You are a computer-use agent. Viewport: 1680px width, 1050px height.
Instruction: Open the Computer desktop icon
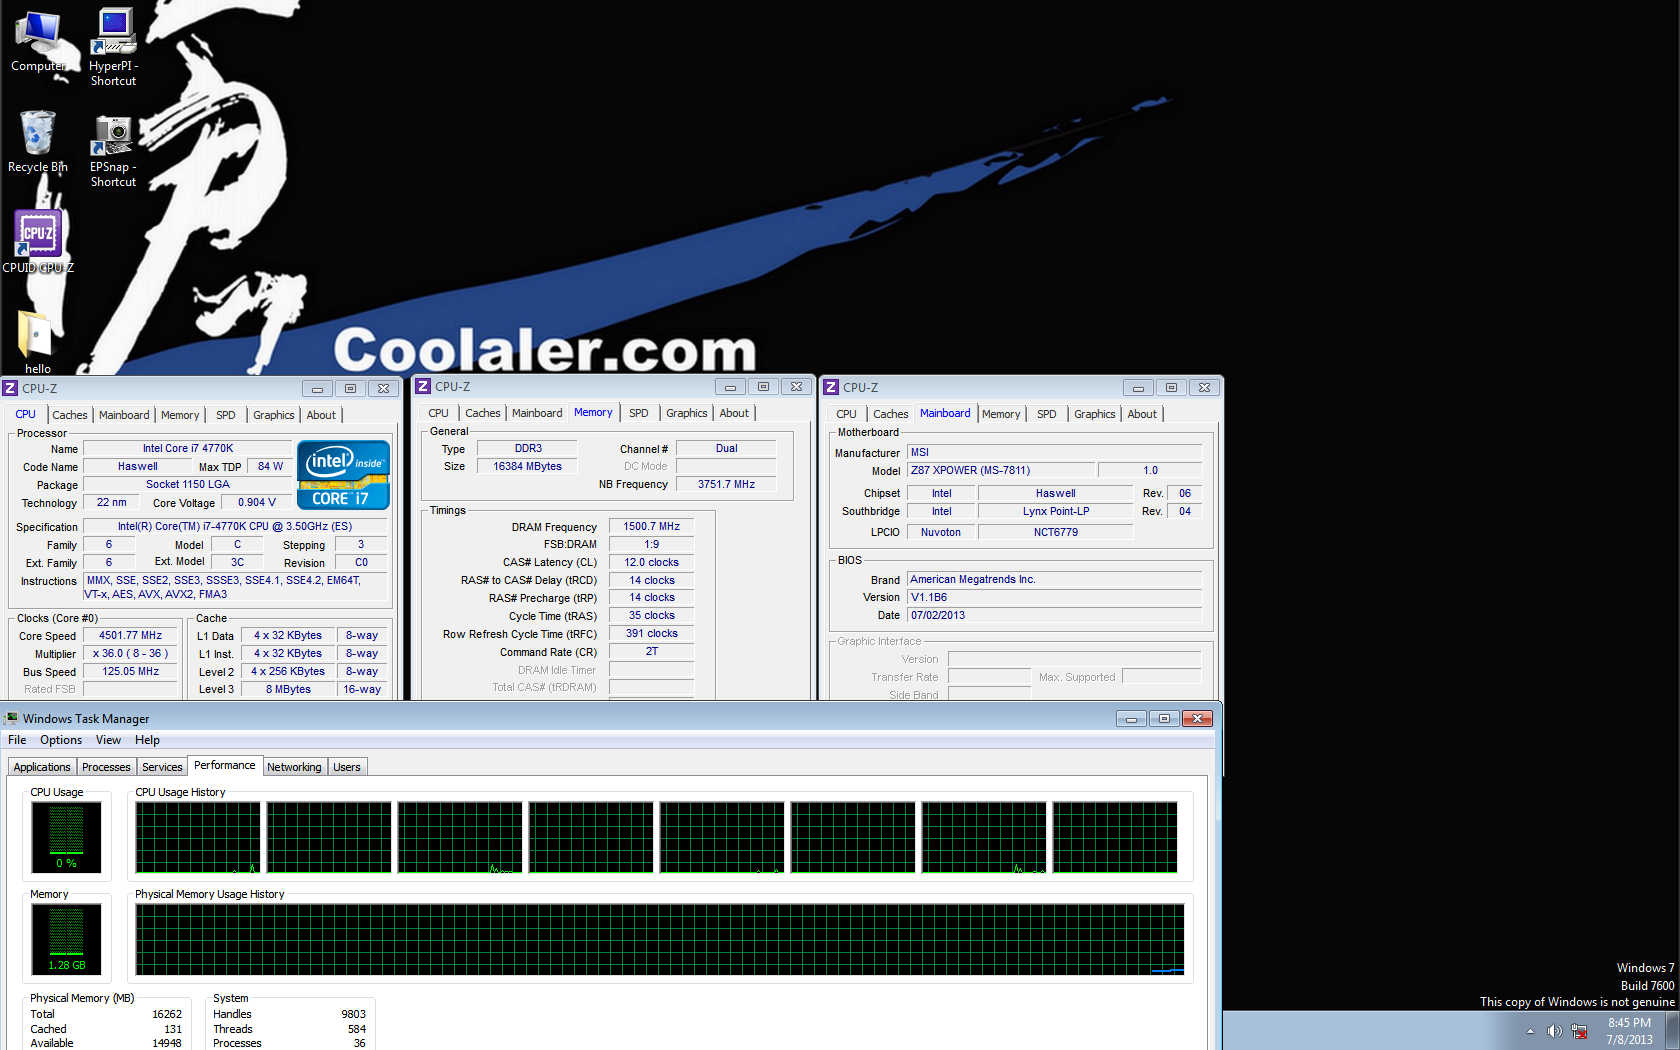(38, 42)
